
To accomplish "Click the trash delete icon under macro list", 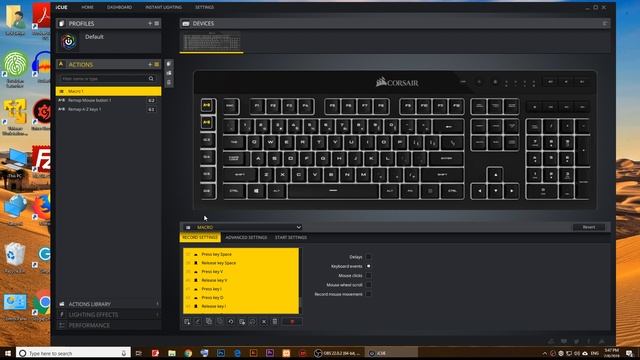I will tap(275, 322).
